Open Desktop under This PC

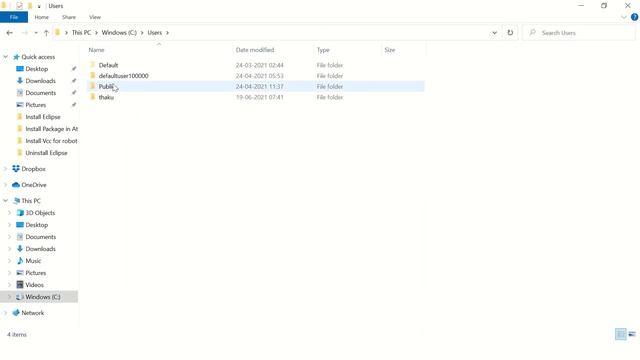point(37,225)
